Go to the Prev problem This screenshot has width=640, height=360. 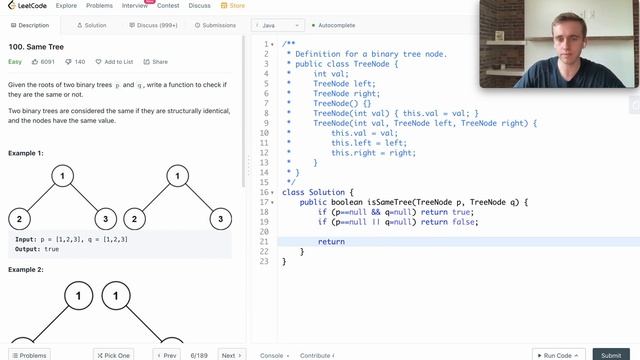[x=167, y=355]
